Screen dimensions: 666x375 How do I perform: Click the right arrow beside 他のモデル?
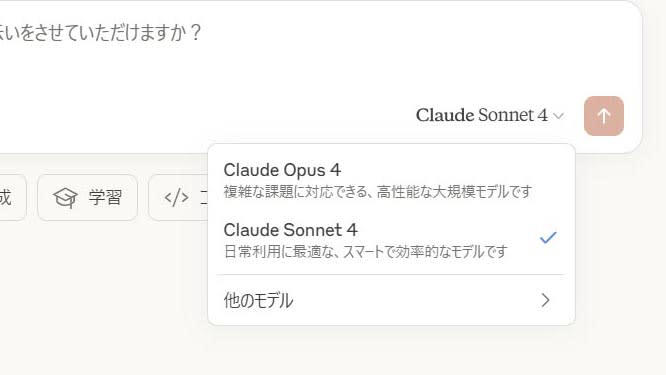tap(546, 300)
